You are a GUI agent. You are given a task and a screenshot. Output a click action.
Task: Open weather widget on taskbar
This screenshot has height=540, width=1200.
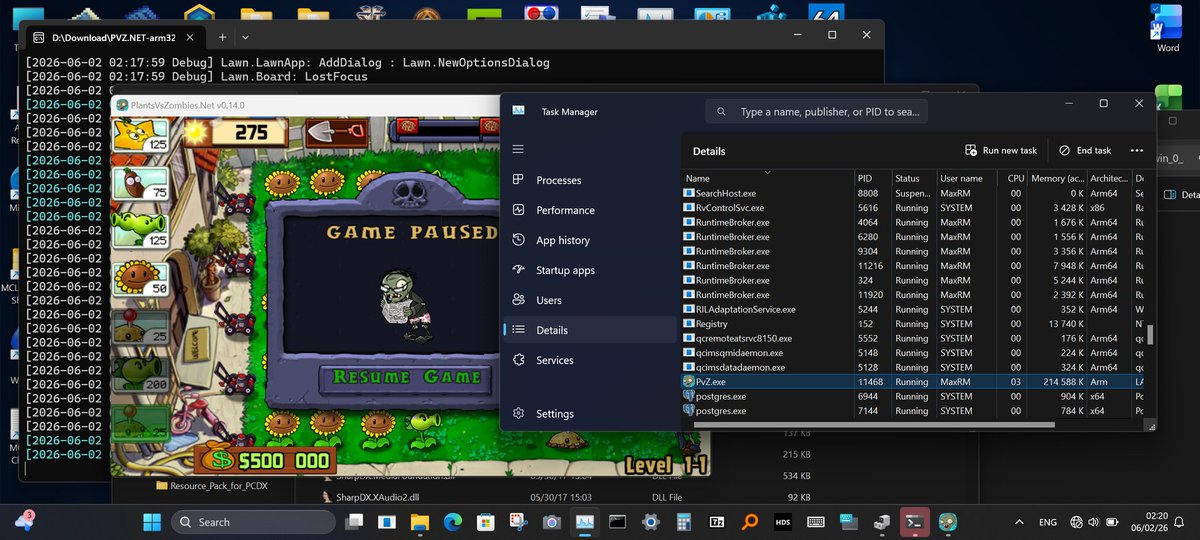tap(24, 521)
